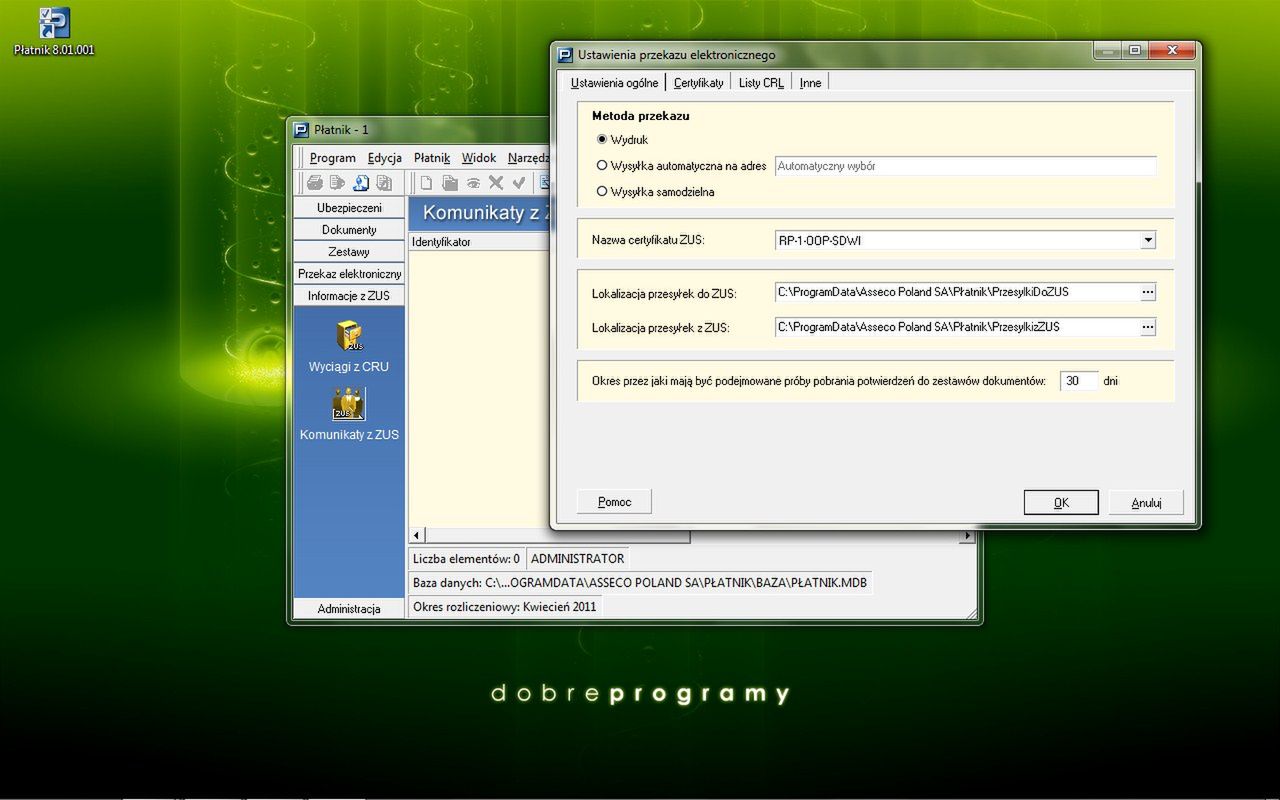Browse for Lokalizacja przesyłek do ZUS folder
This screenshot has height=800, width=1280.
1148,292
